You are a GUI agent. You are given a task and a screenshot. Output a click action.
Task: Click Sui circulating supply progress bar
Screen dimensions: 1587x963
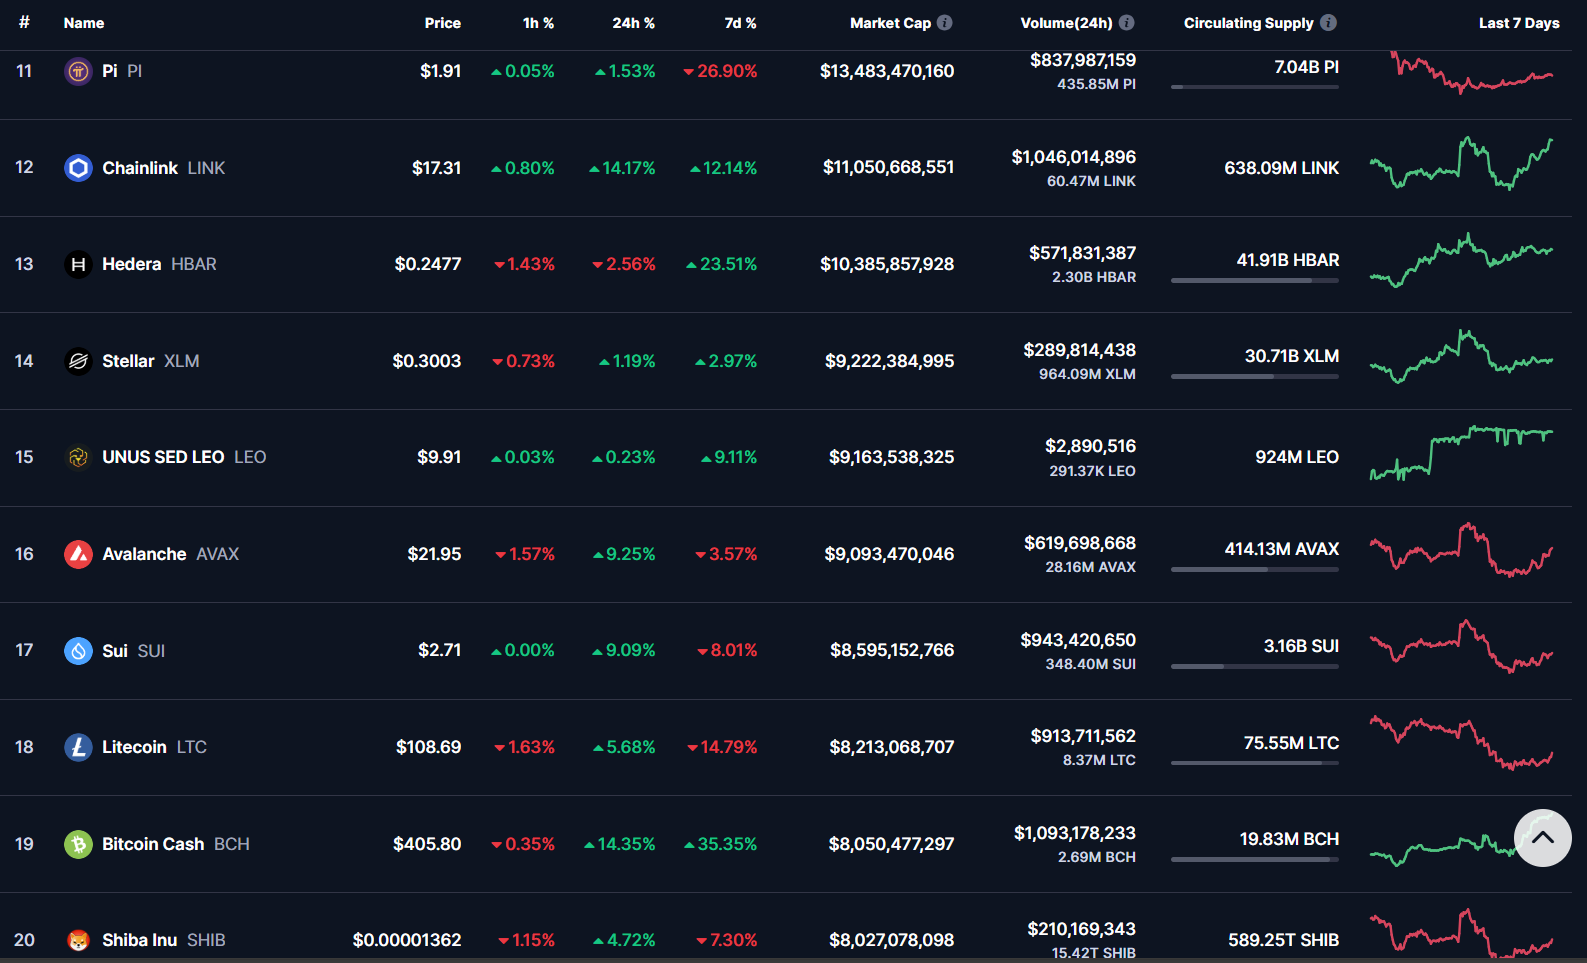pyautogui.click(x=1255, y=666)
